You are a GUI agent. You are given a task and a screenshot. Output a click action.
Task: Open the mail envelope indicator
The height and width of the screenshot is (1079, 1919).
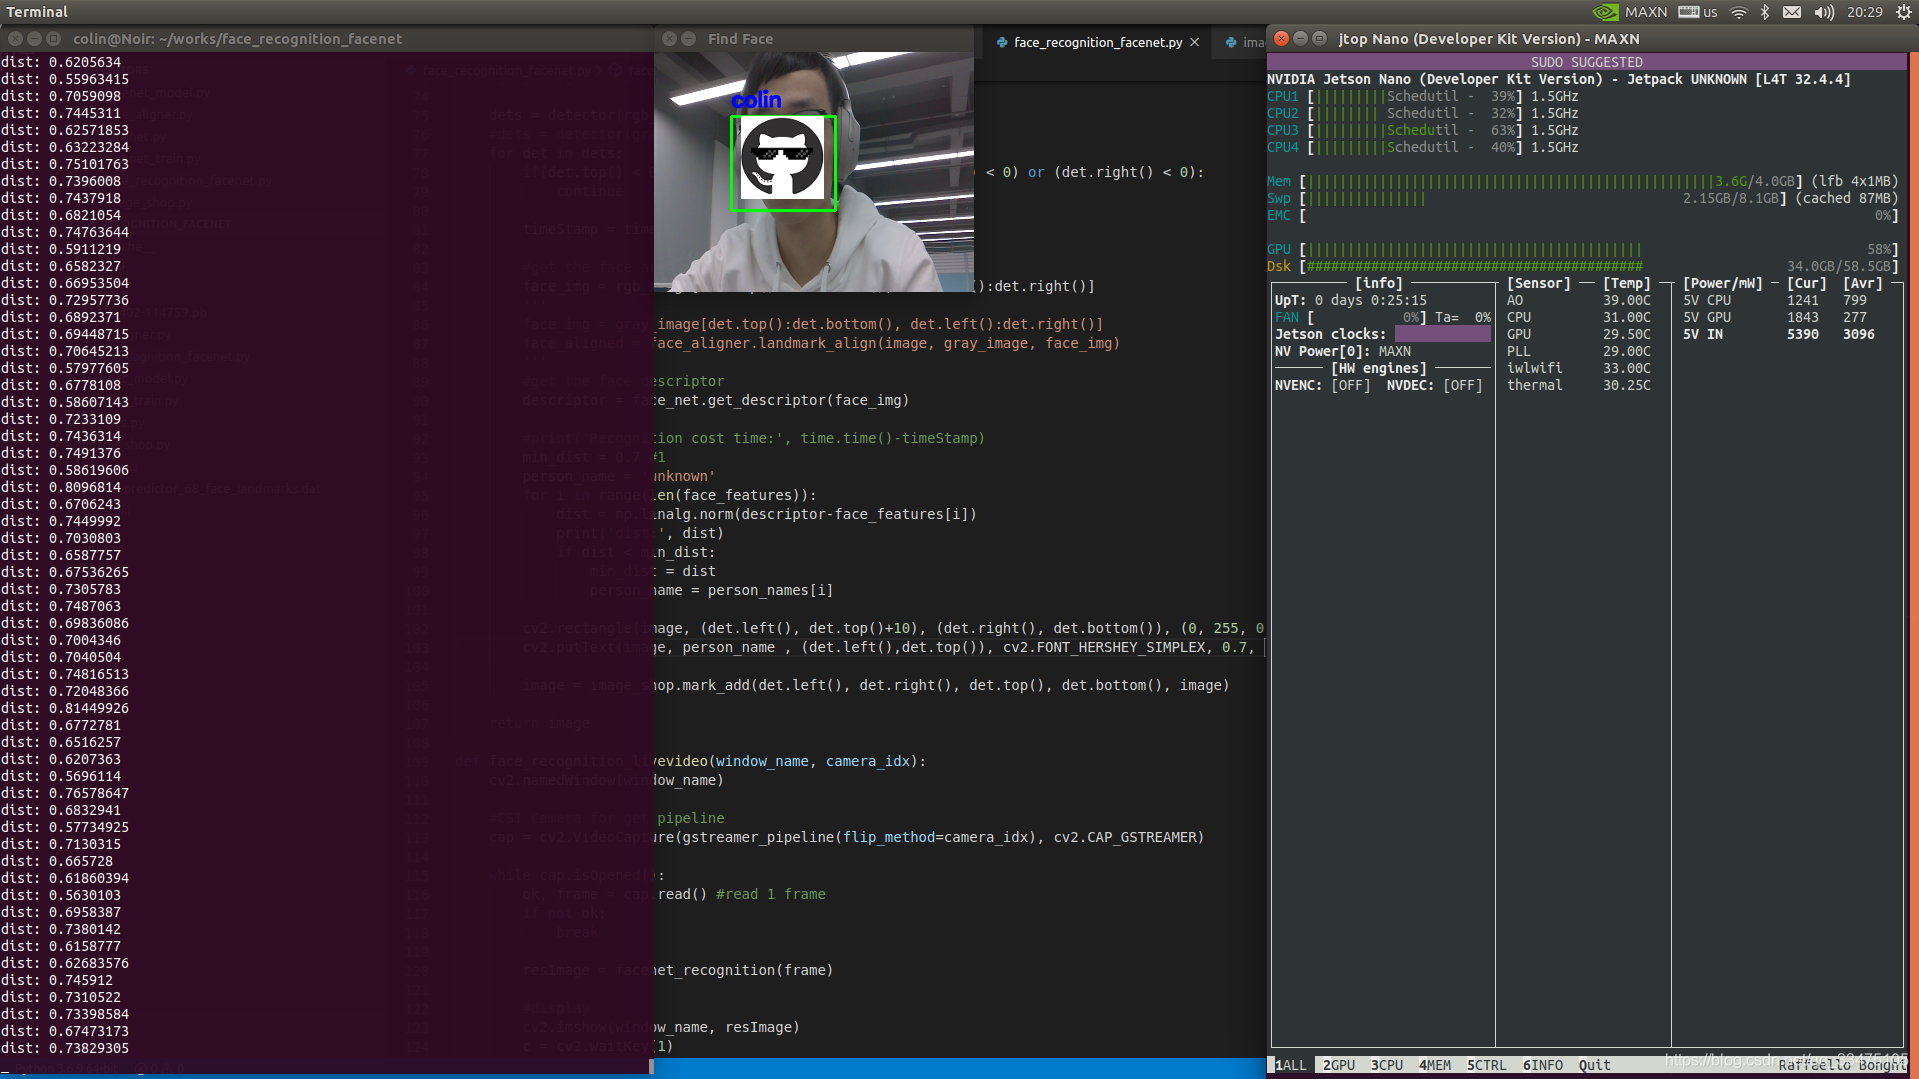[1792, 12]
